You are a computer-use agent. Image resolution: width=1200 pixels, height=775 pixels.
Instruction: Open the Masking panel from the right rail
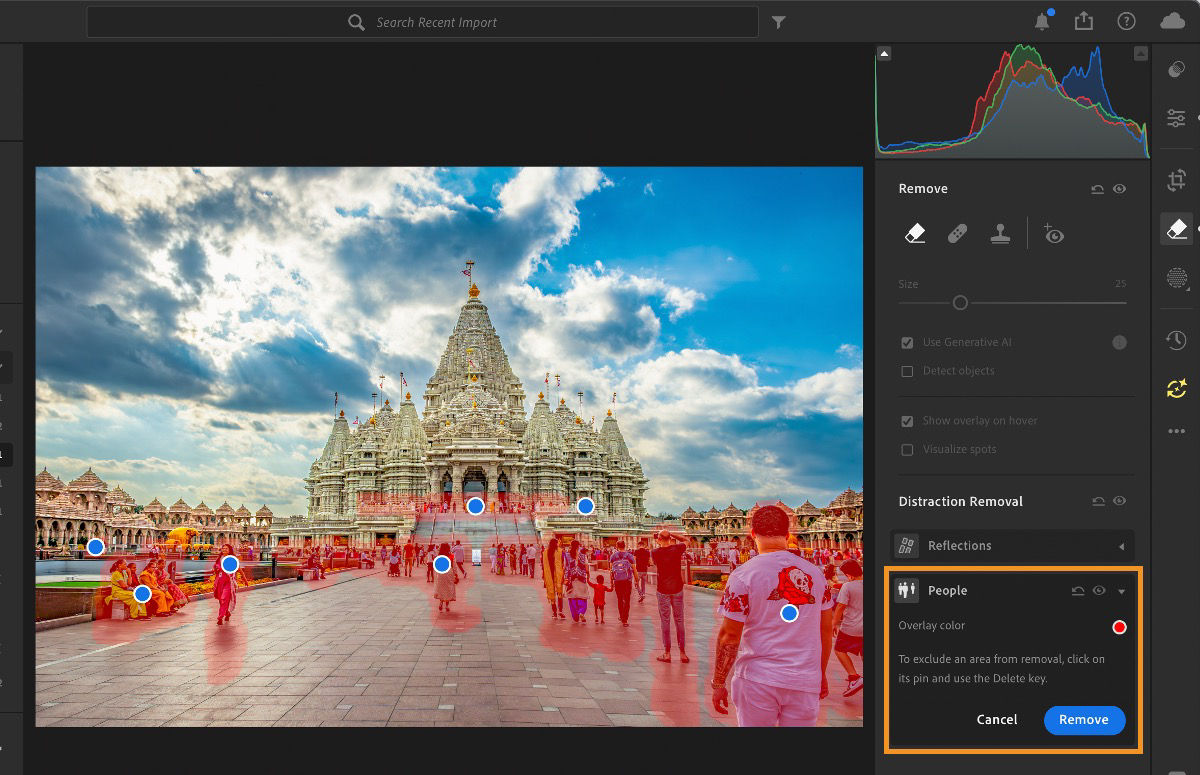pos(1176,278)
